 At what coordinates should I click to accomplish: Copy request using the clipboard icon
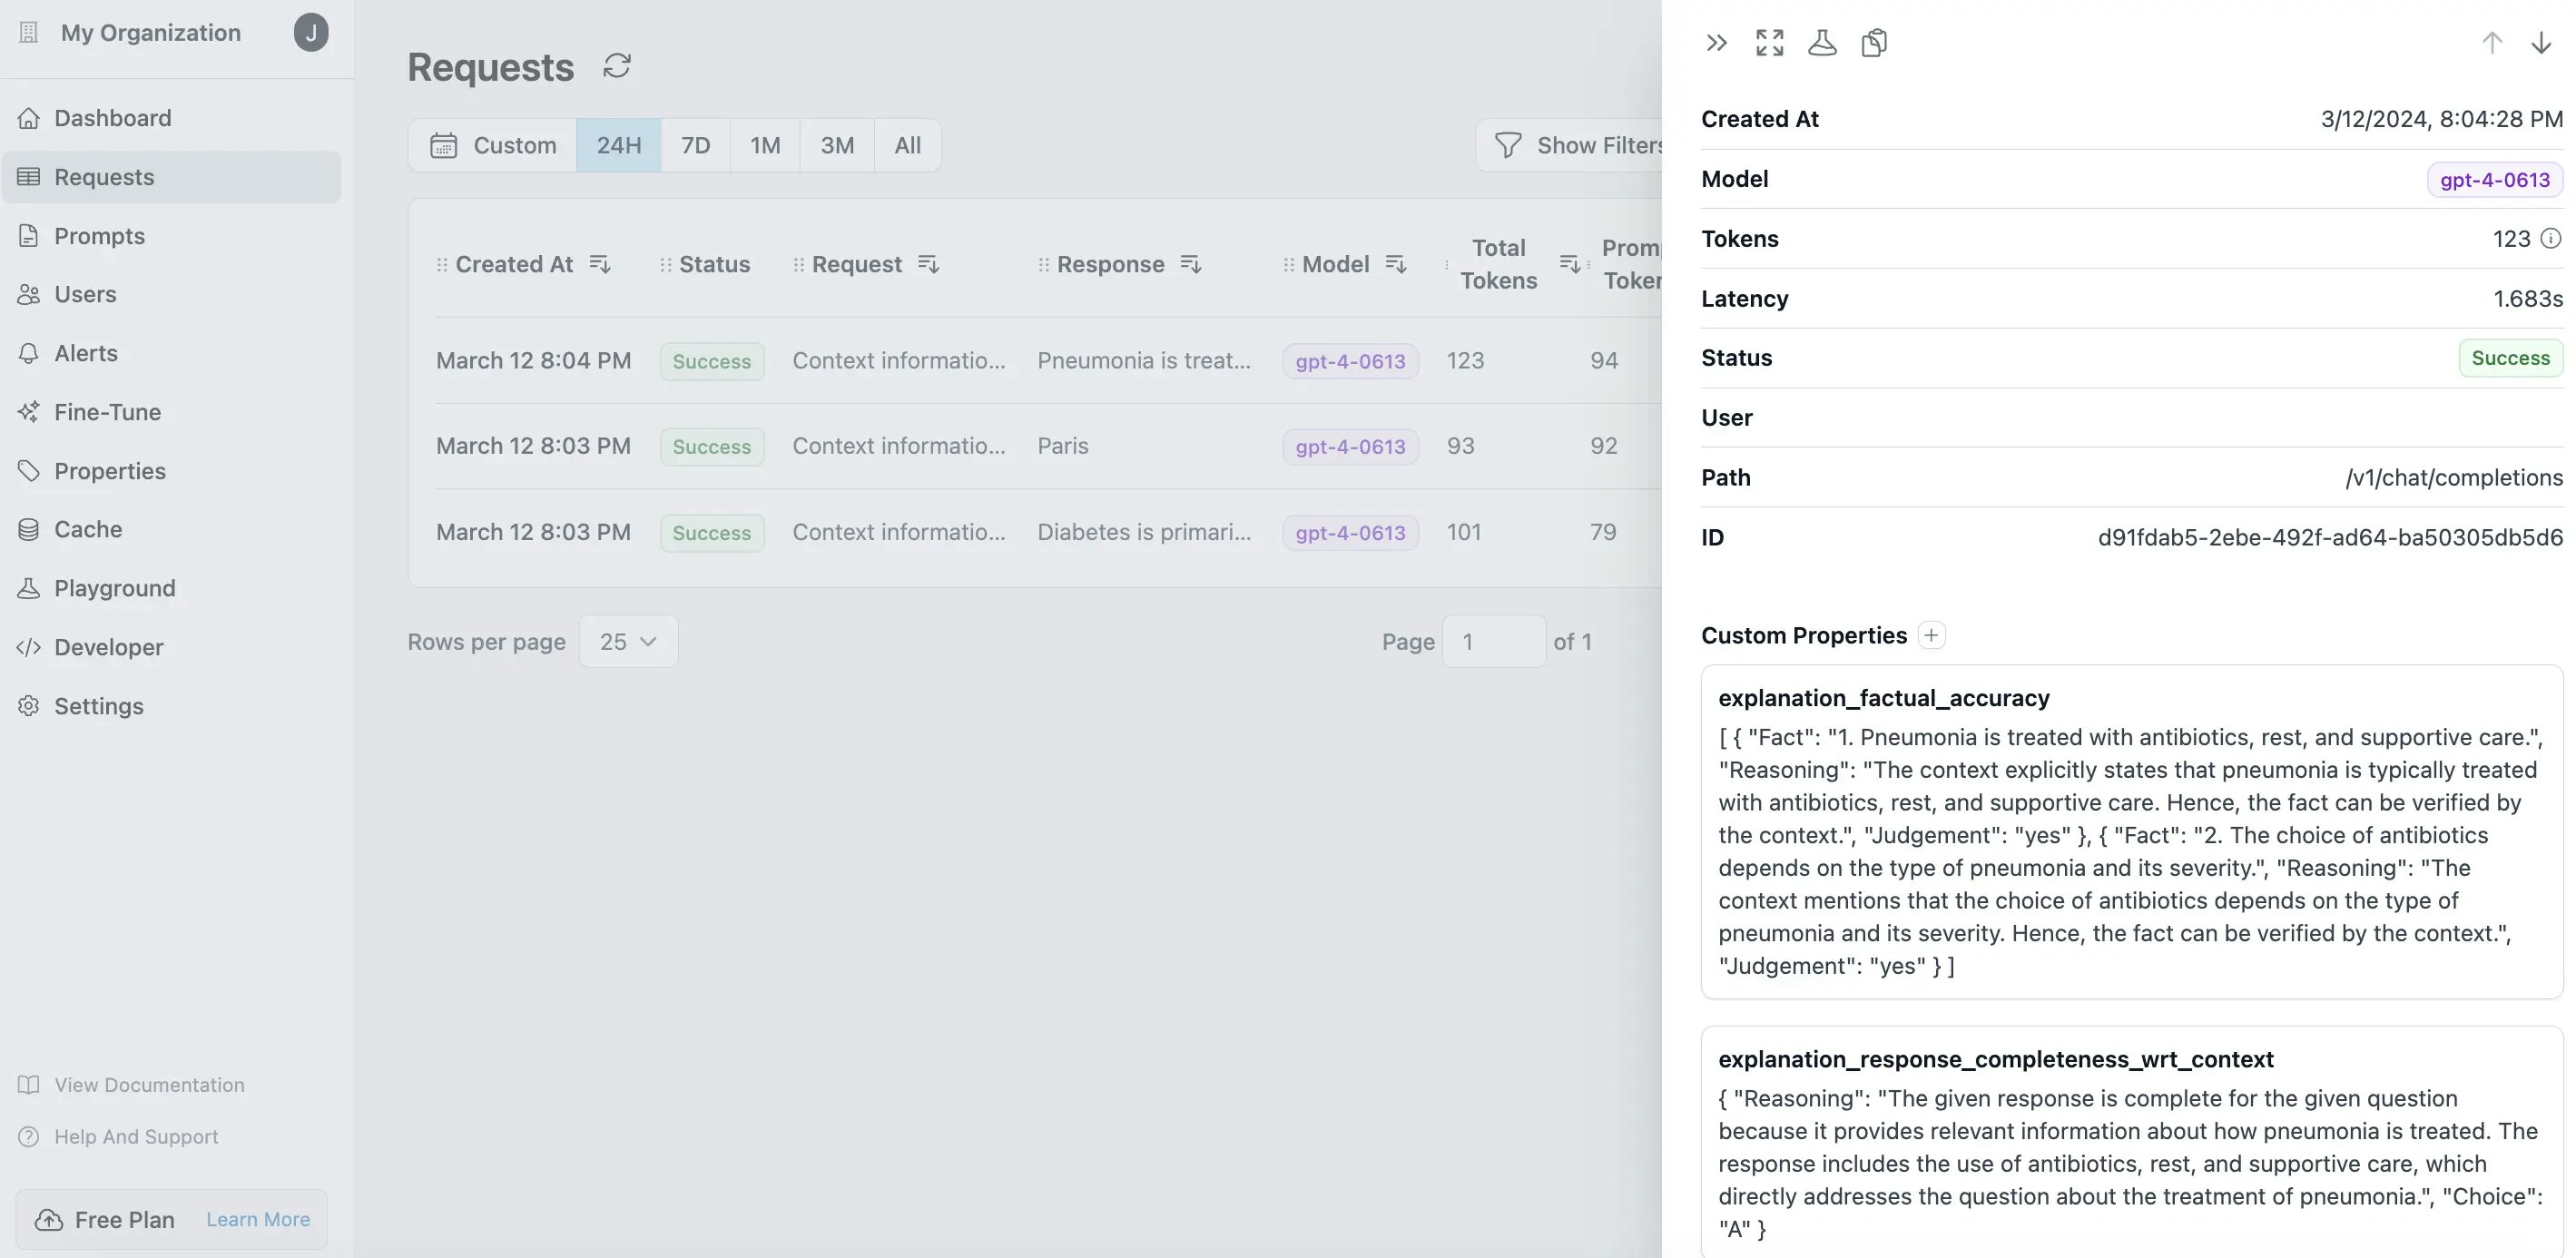[1874, 43]
